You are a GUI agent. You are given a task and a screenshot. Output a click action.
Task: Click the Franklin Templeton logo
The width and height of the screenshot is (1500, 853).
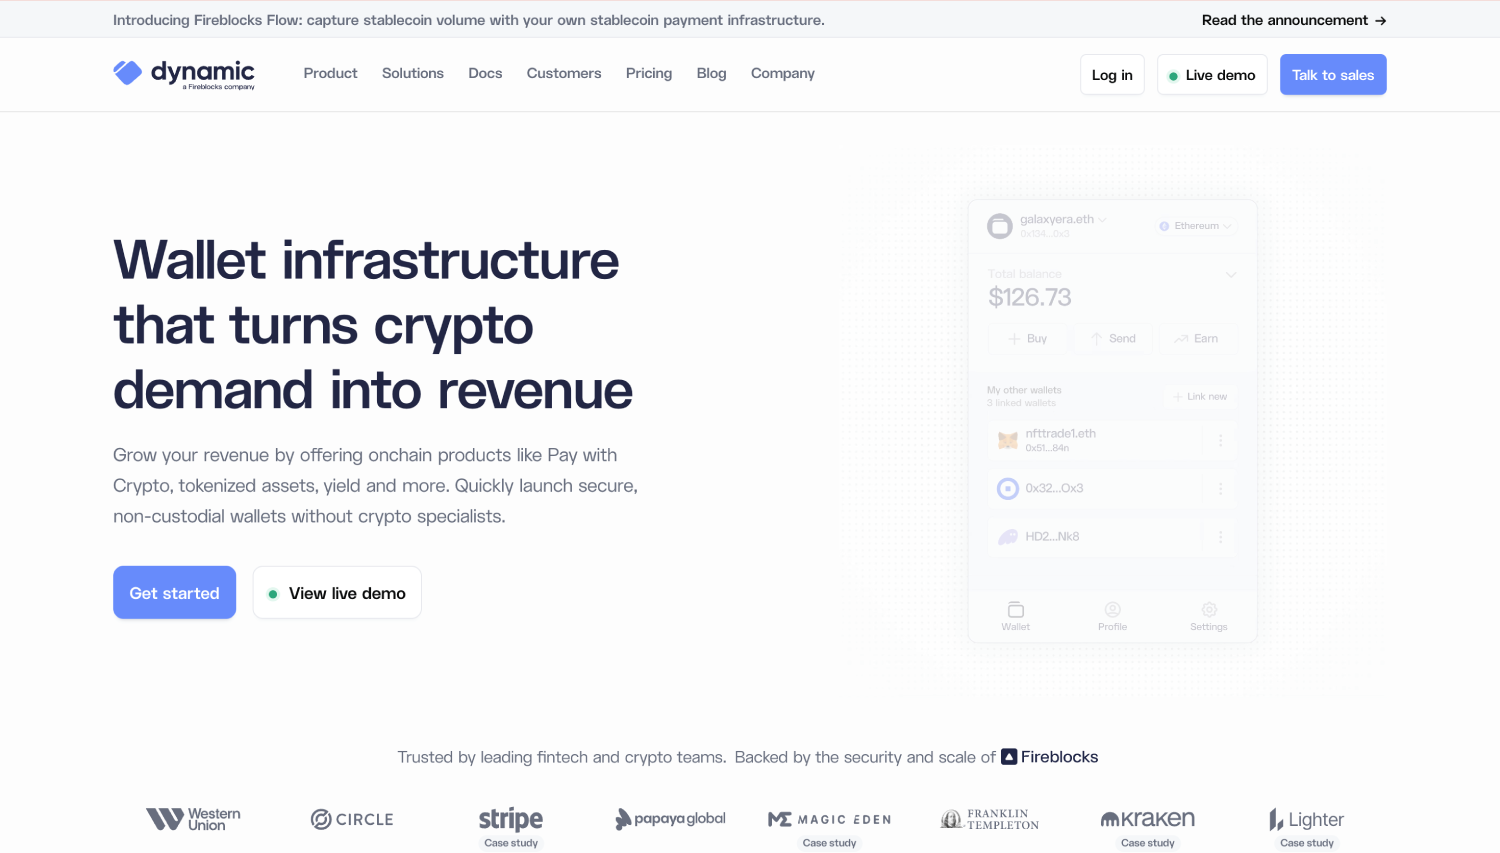(x=990, y=819)
